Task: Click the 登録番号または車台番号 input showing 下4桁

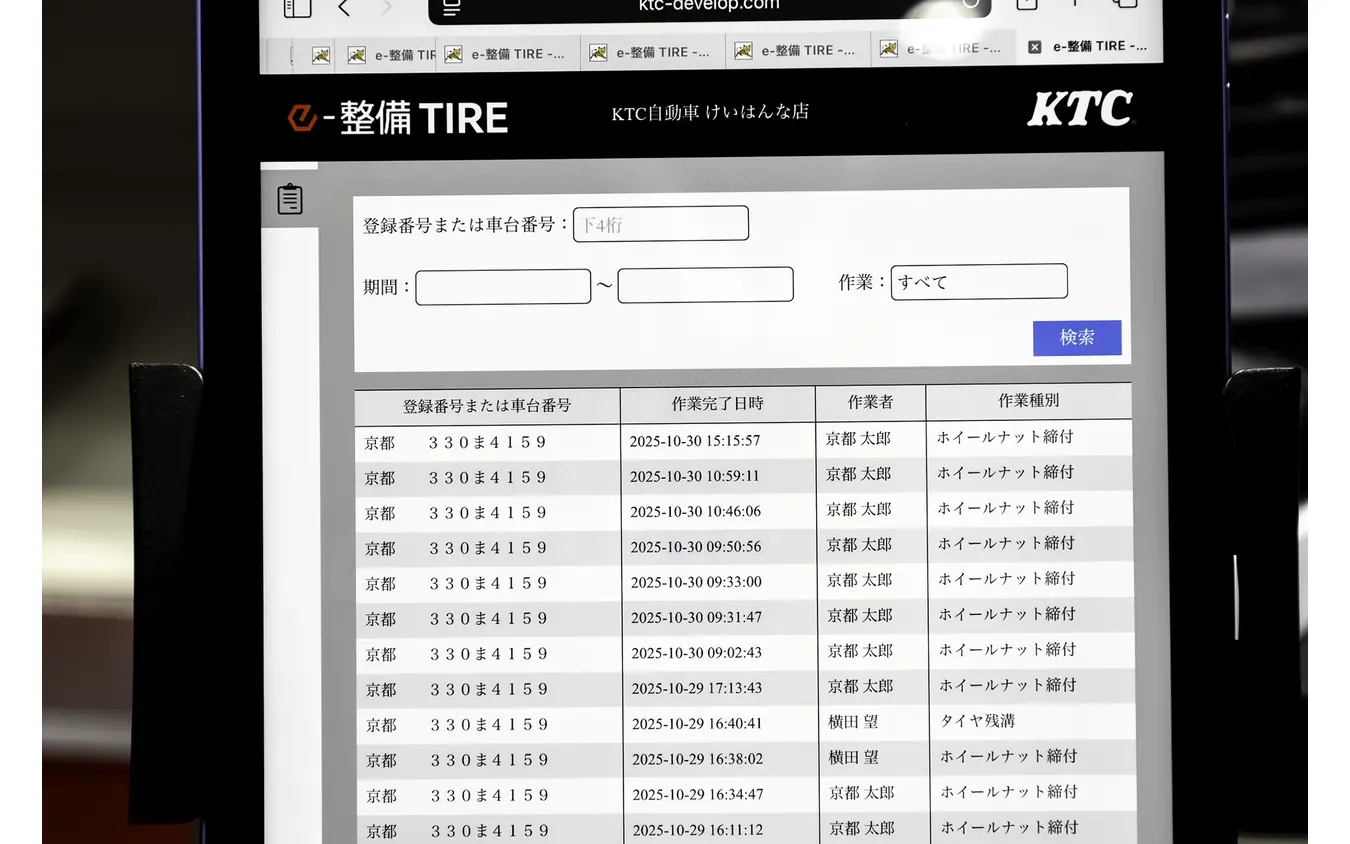Action: [x=660, y=223]
